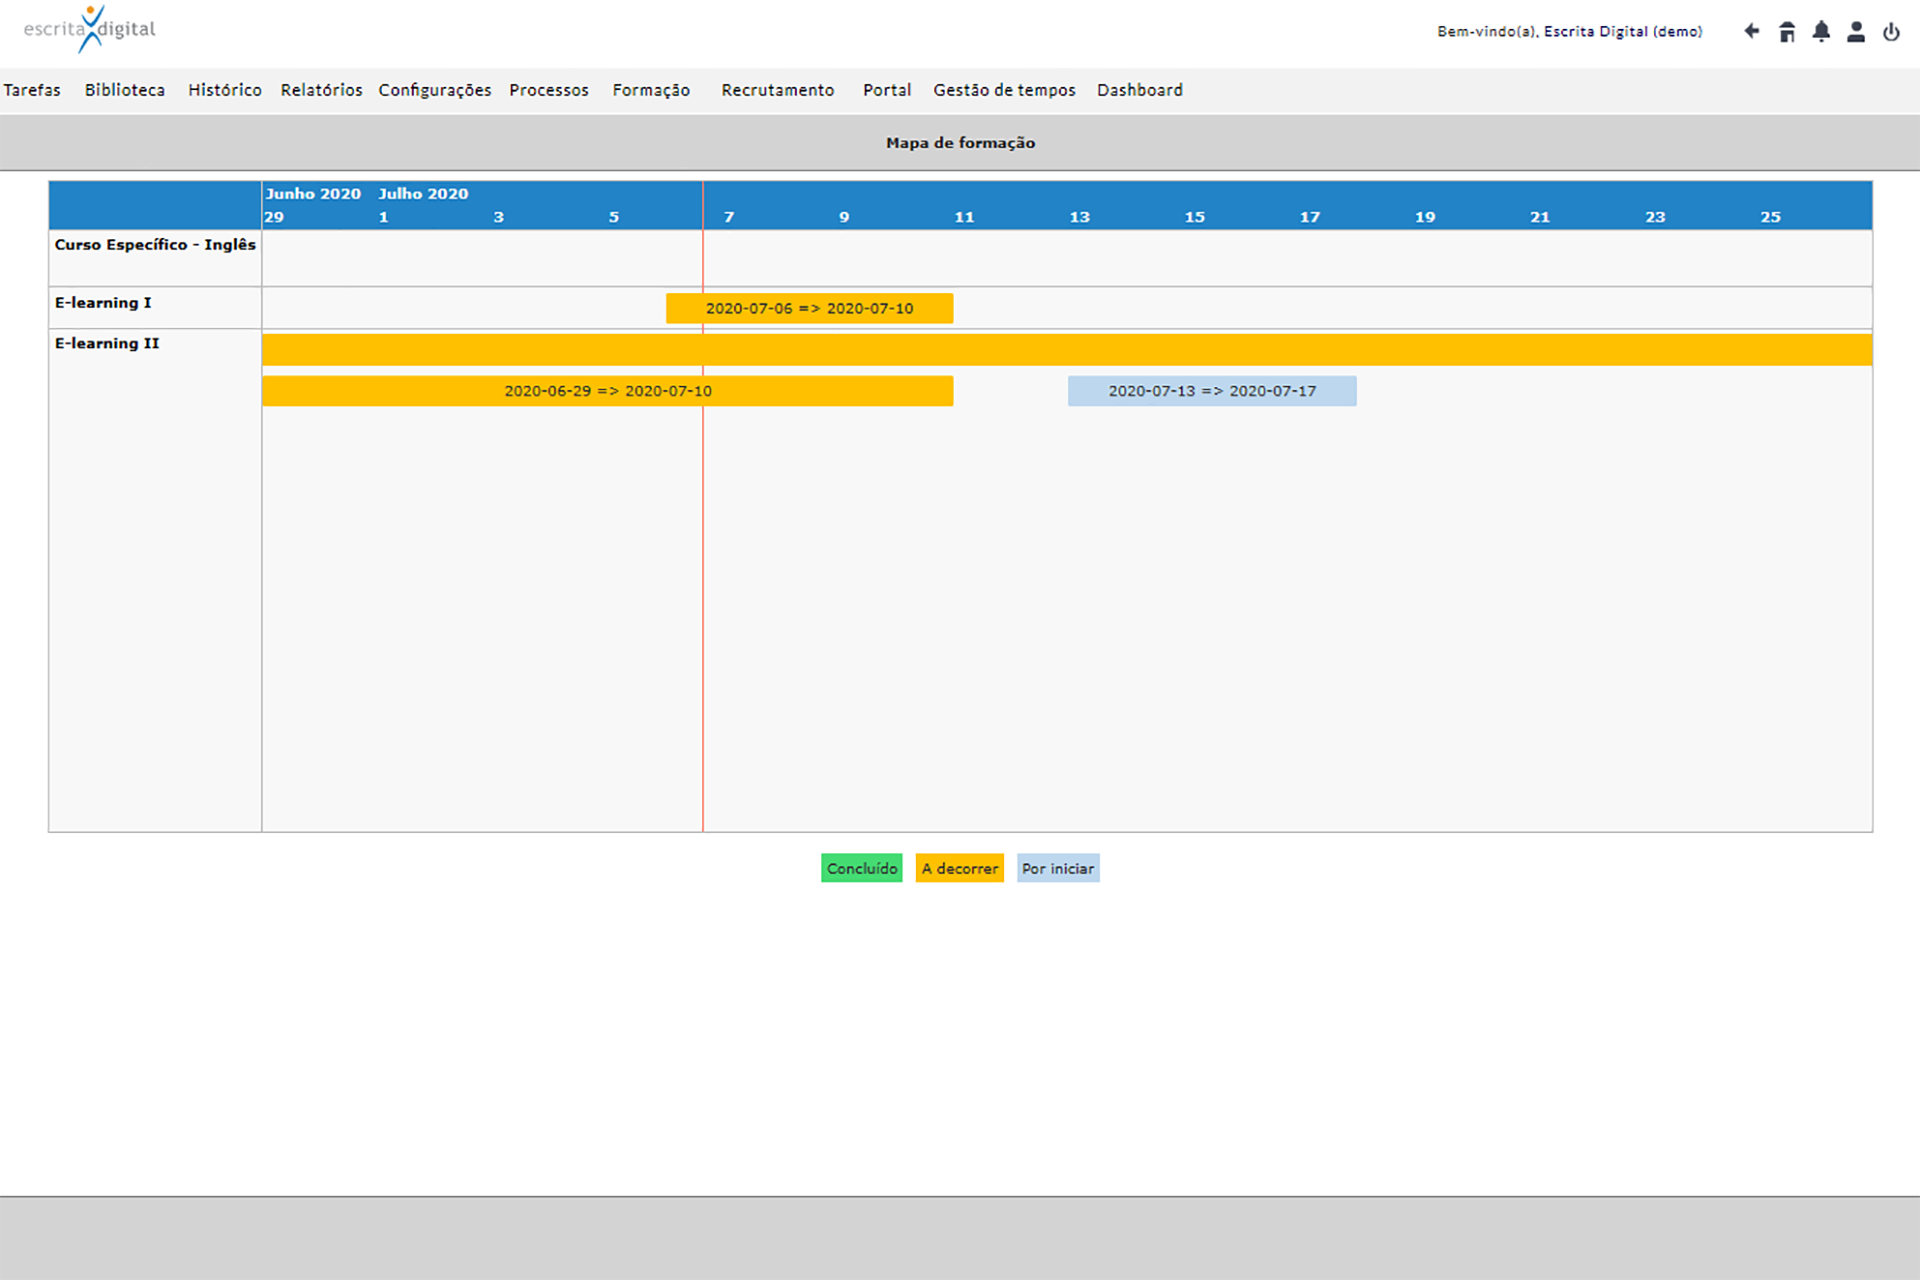This screenshot has width=1920, height=1280.
Task: Select the blue bar 2020-07-13 => 2020-07-17
Action: (x=1212, y=391)
